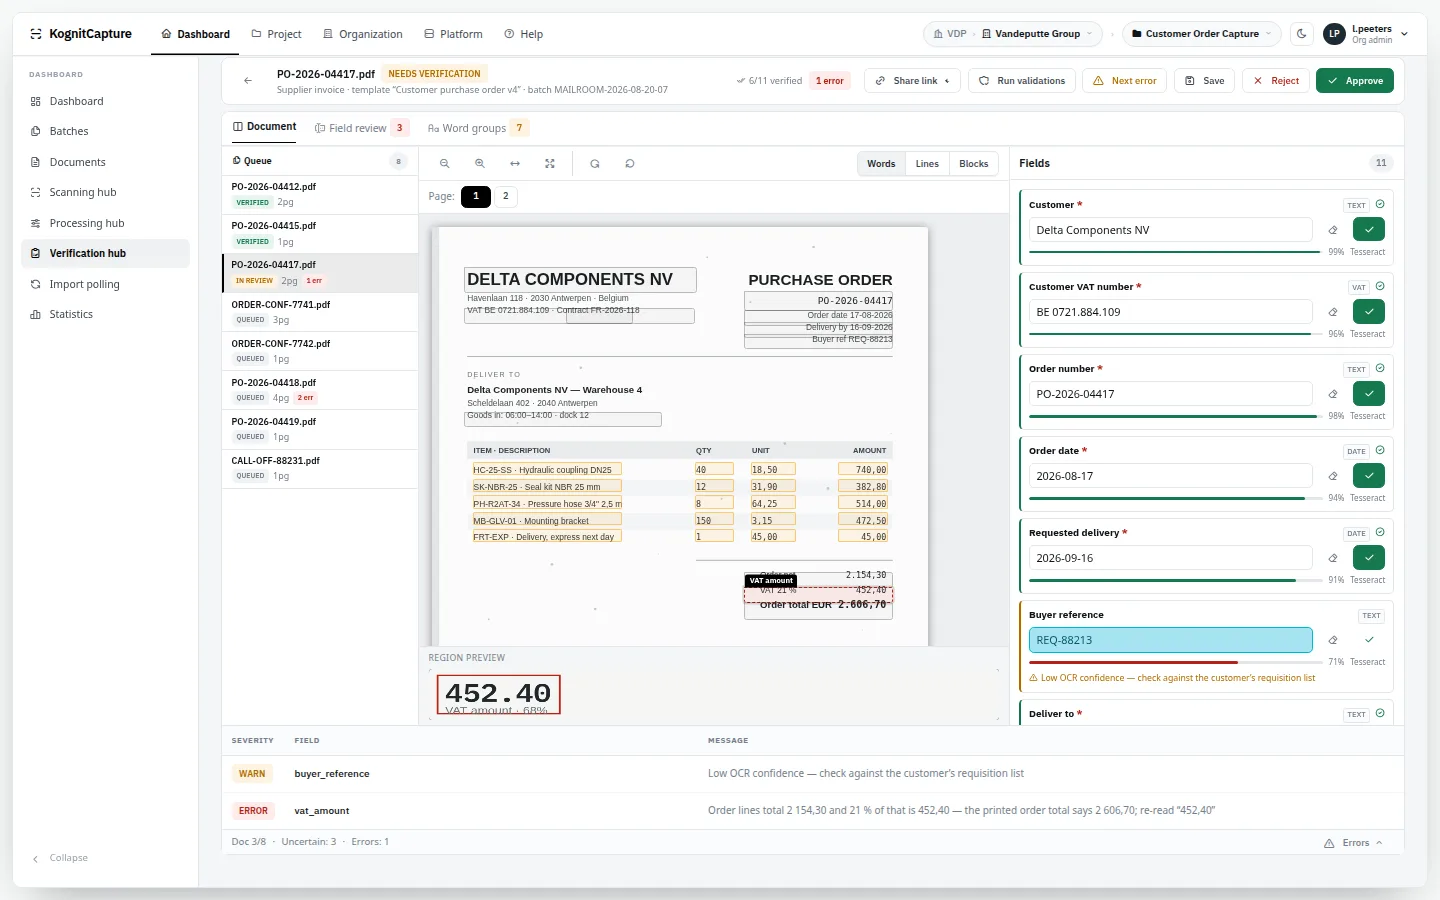Collapse the sidebar

pos(60,858)
